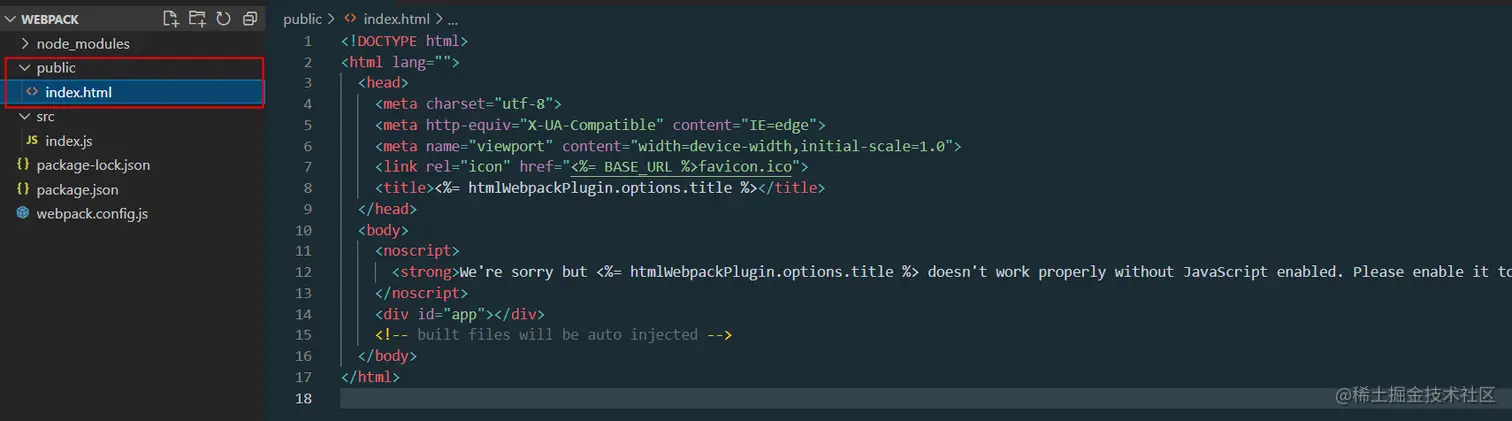
Task: Click the <!DOCTYPE html> text
Action: [x=404, y=41]
